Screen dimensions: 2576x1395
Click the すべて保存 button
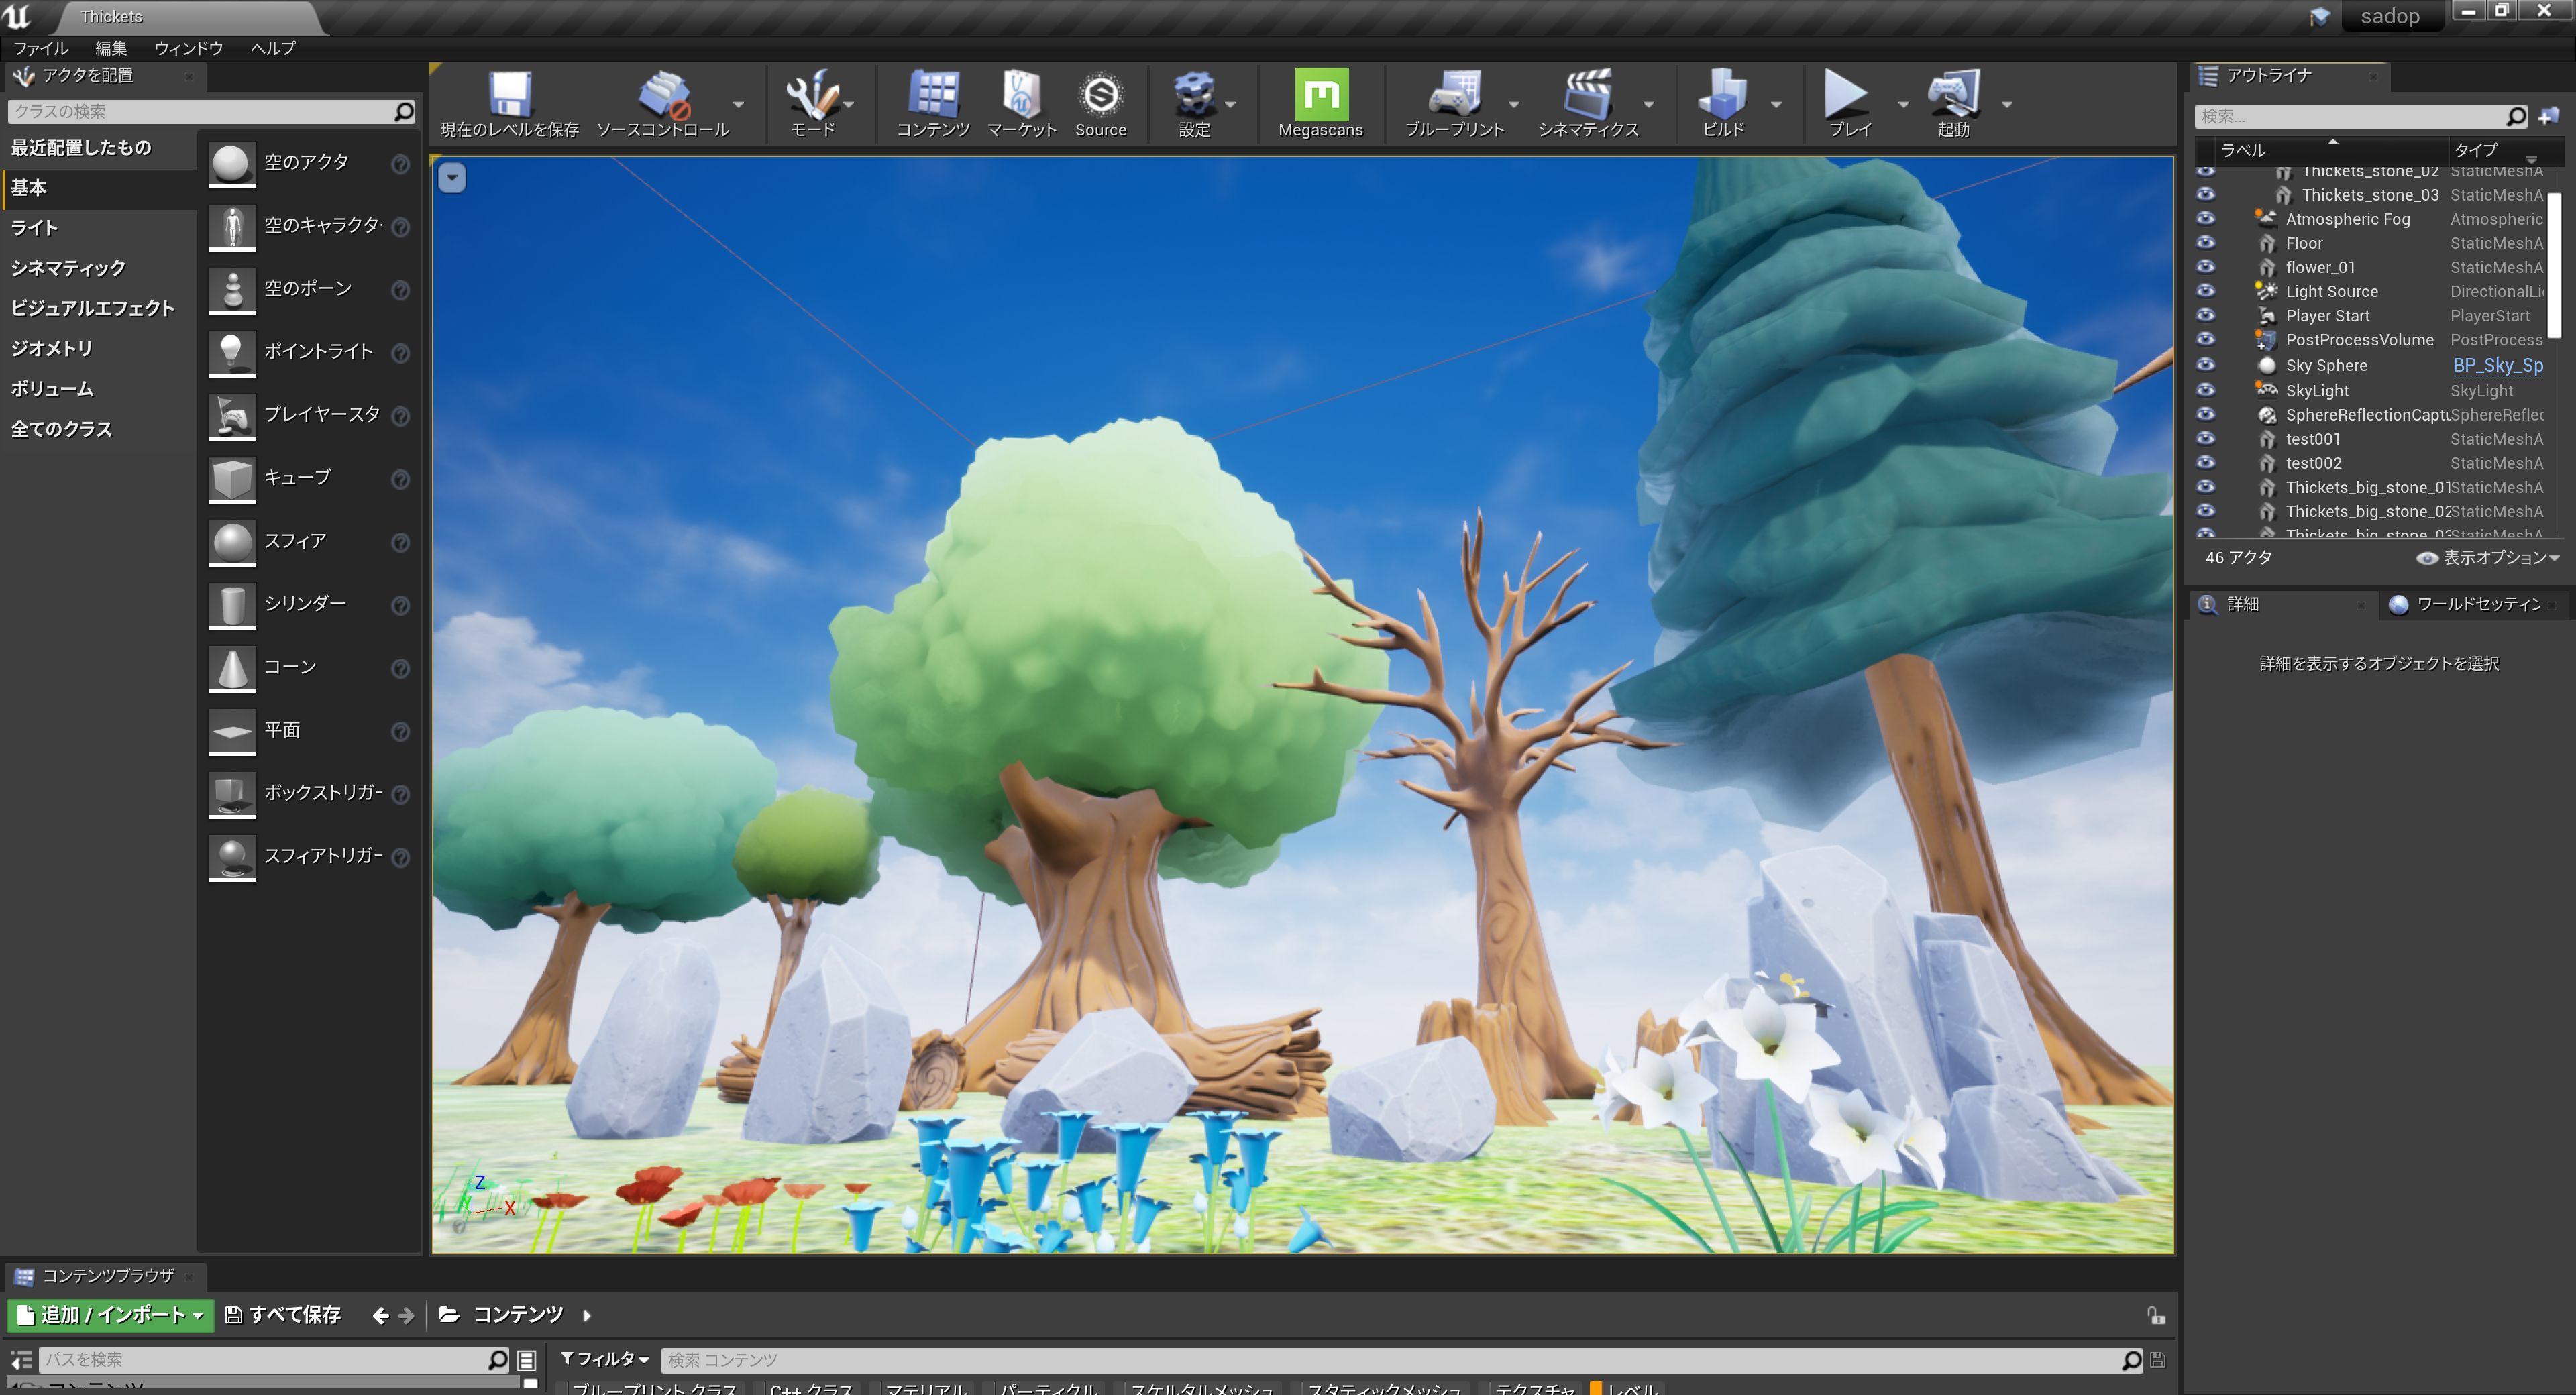tap(284, 1315)
